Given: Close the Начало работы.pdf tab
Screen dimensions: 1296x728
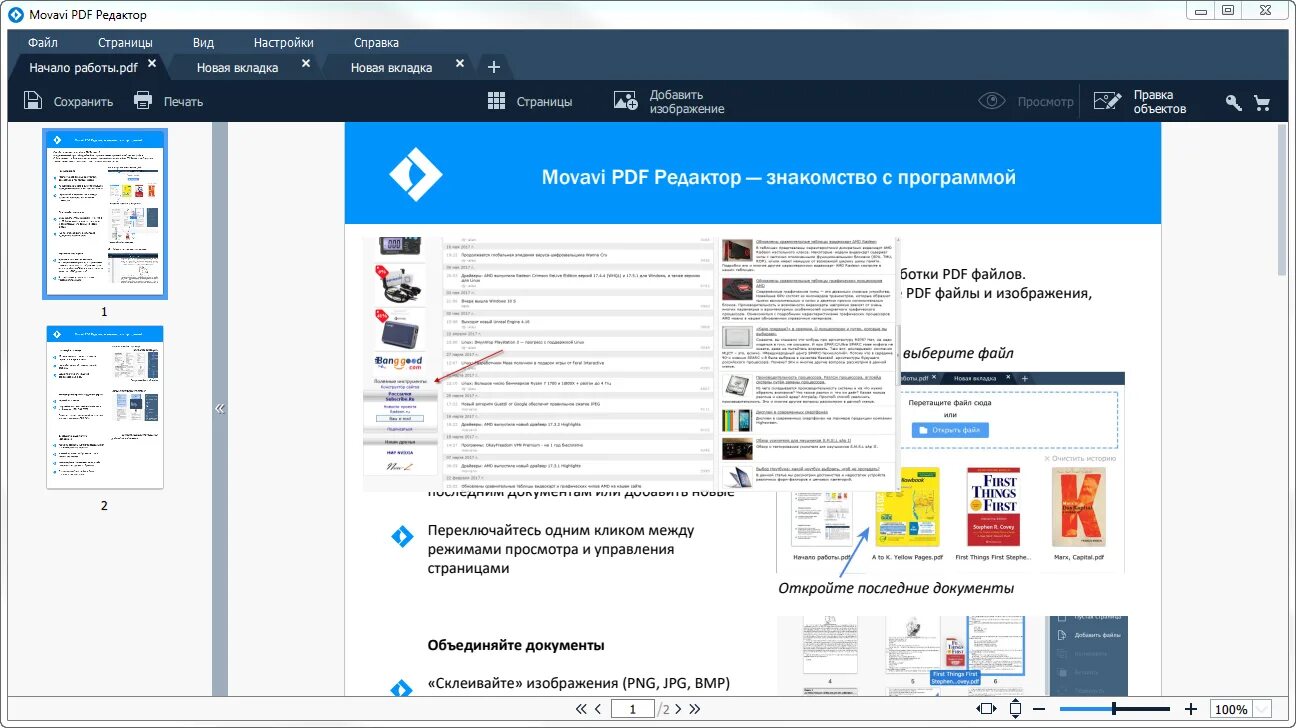Looking at the screenshot, I should pos(152,63).
